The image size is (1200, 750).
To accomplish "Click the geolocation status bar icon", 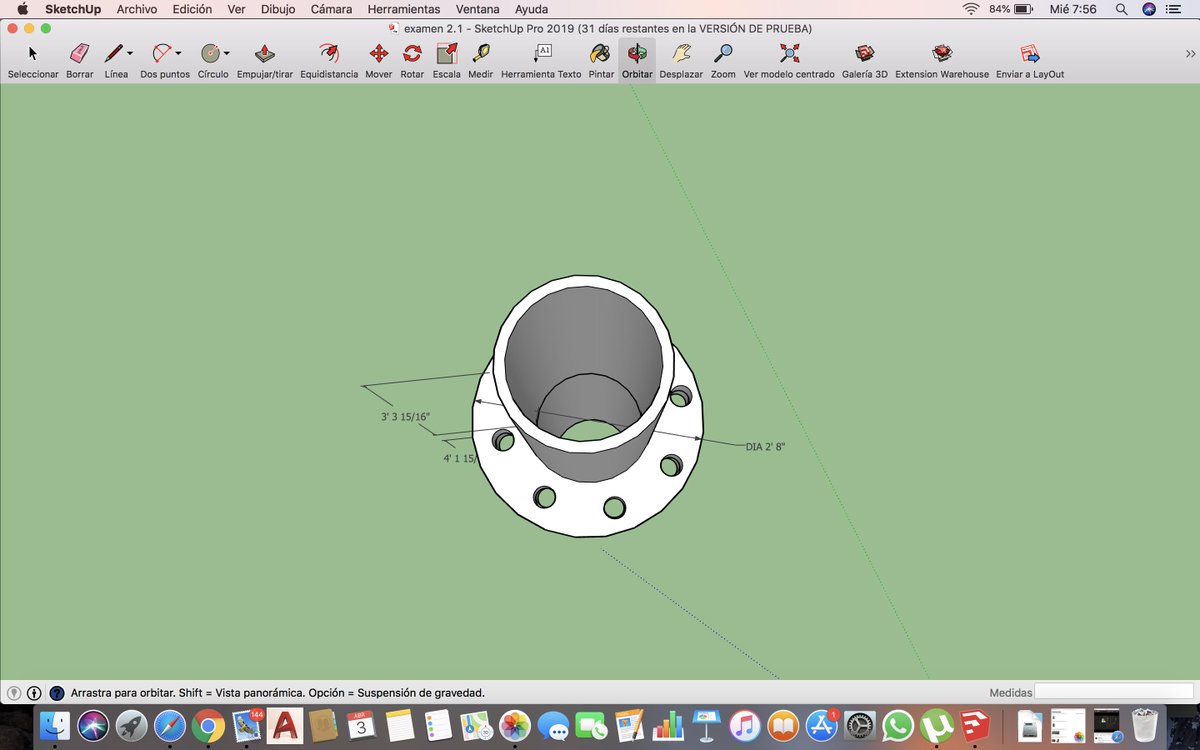I will [x=14, y=692].
